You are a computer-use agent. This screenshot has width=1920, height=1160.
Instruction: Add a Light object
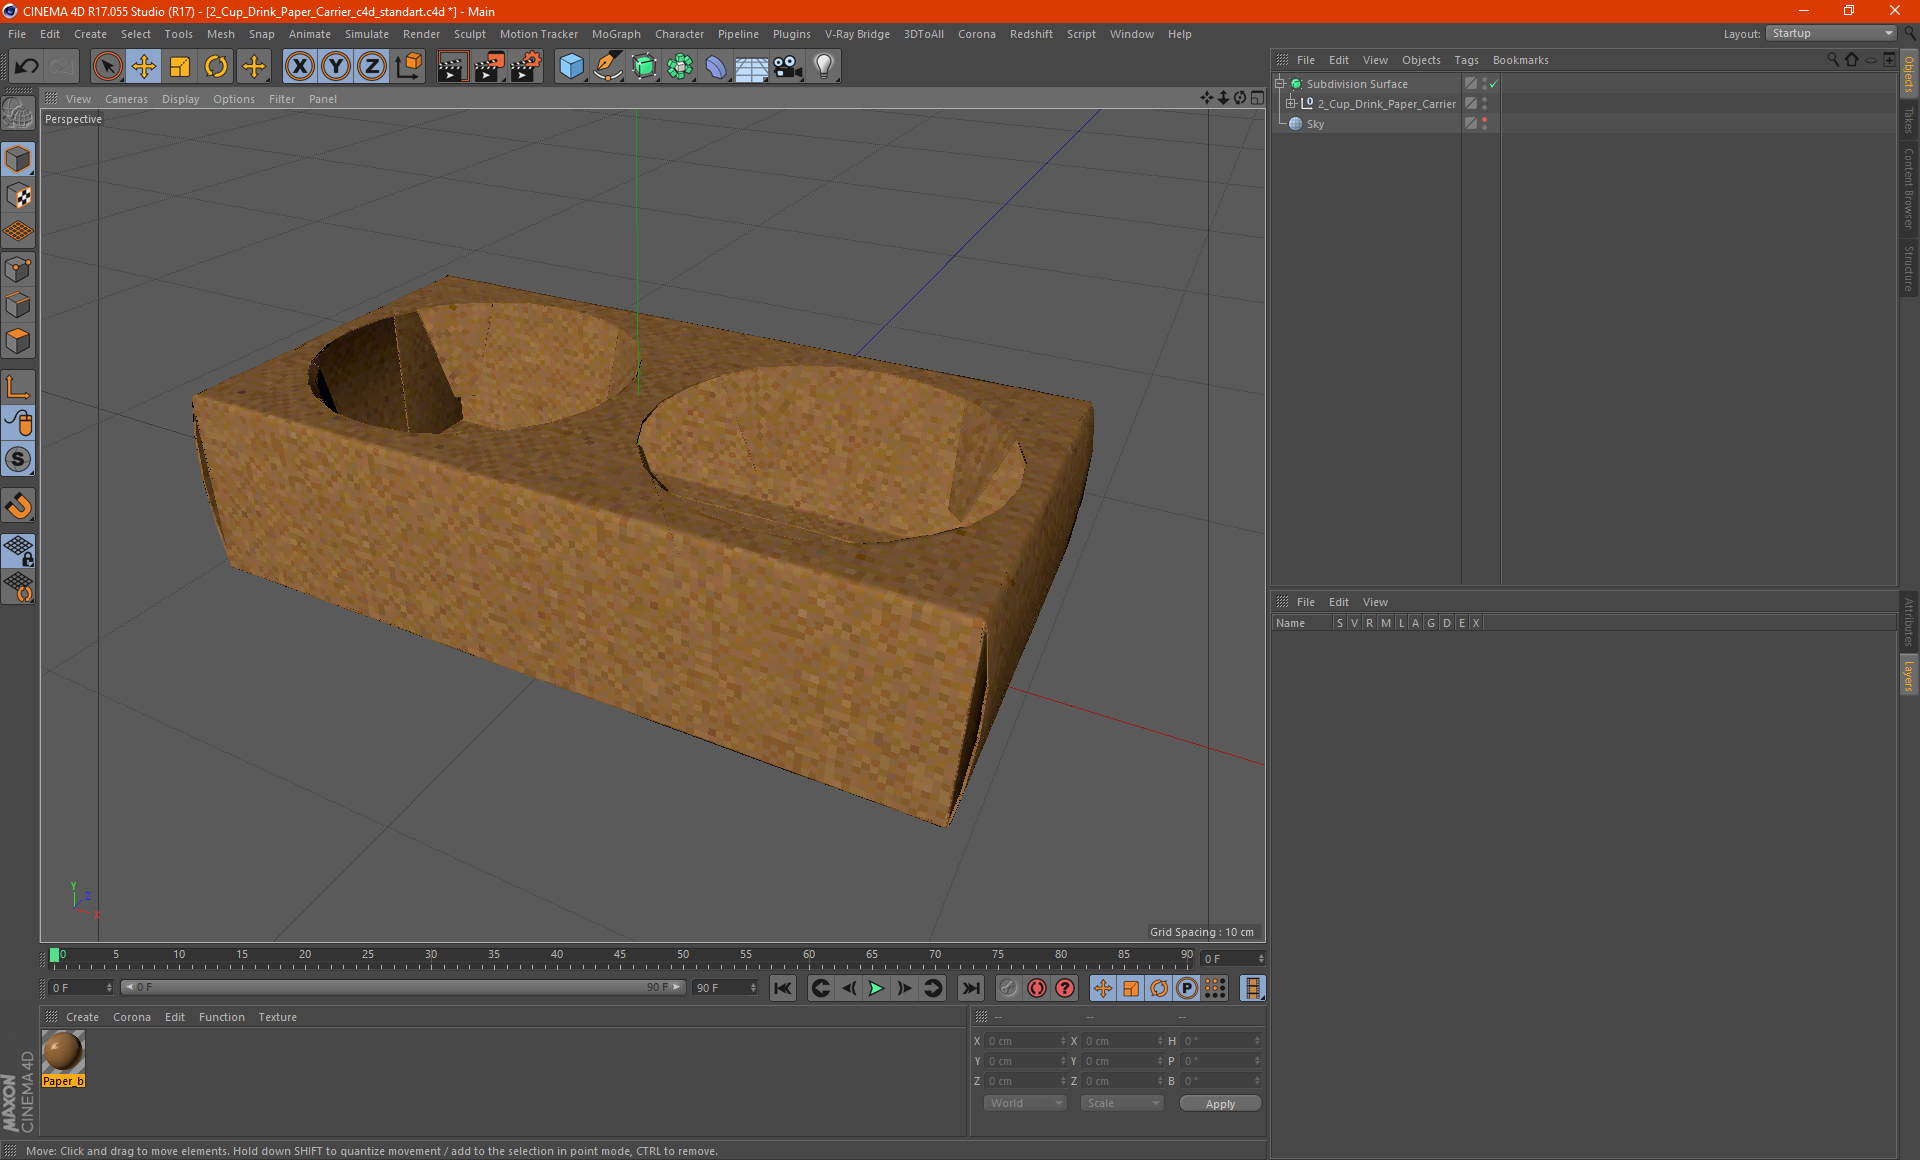tap(823, 67)
